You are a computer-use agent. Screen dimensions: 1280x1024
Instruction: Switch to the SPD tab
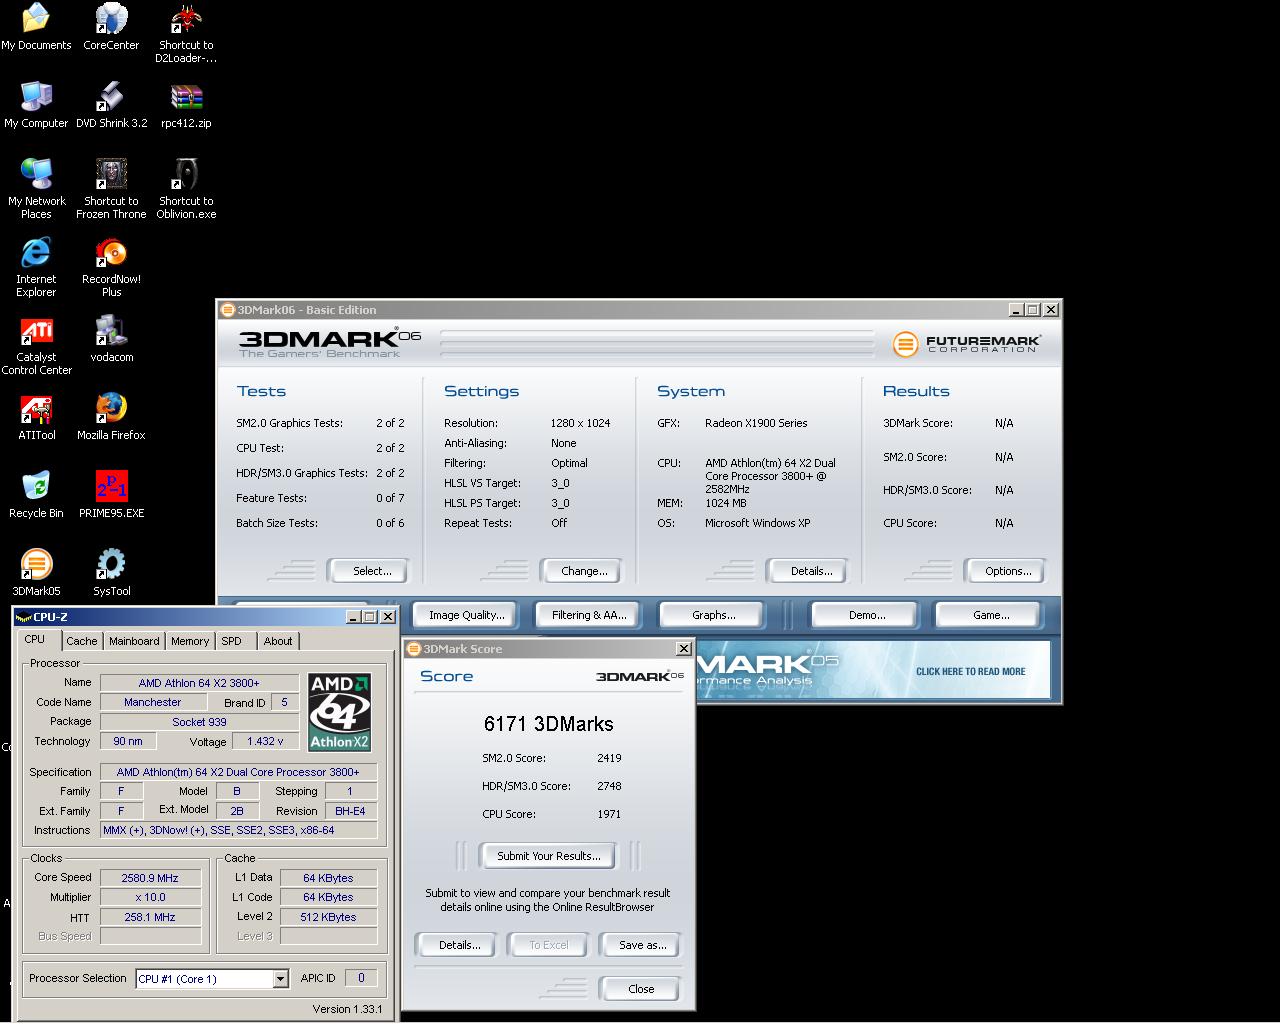[x=231, y=641]
